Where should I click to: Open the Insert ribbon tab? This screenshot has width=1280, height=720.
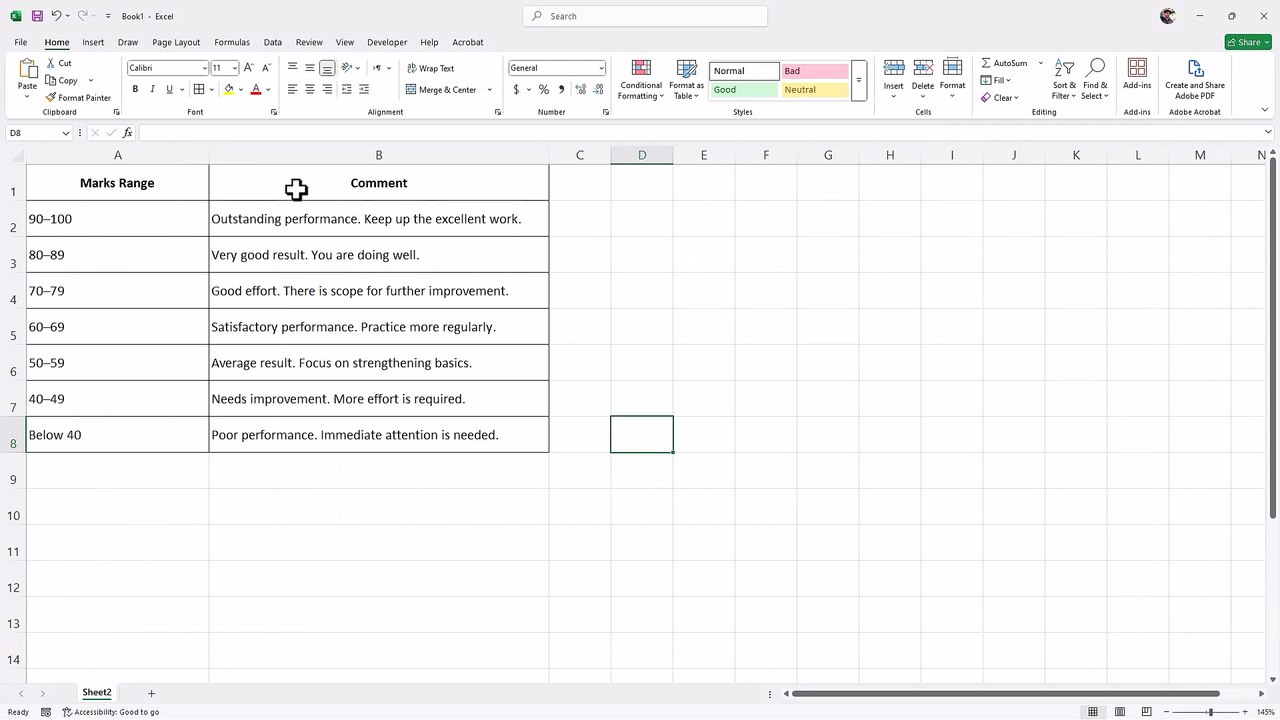[93, 42]
